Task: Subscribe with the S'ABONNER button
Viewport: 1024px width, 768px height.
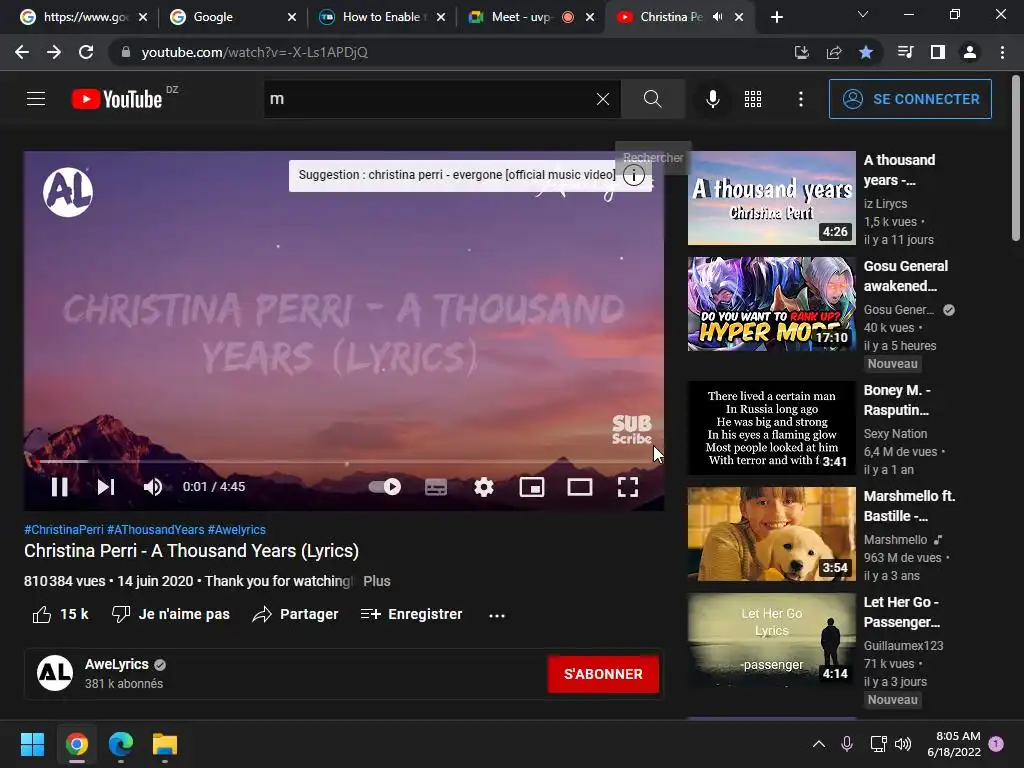Action: pyautogui.click(x=603, y=674)
